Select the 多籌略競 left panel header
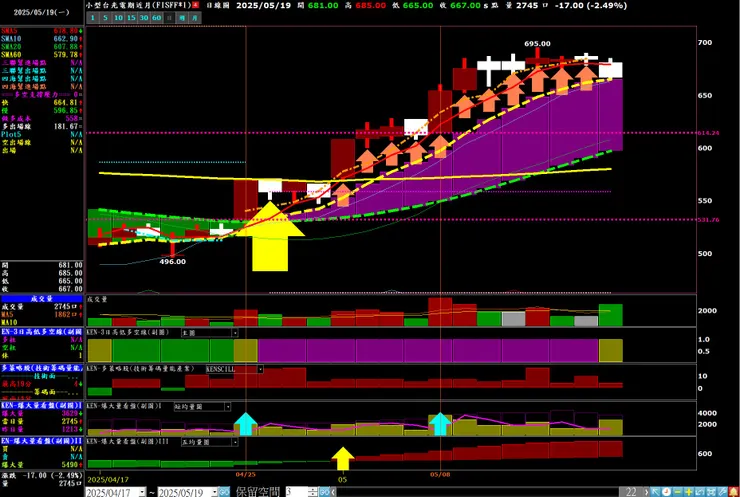Image resolution: width=740 pixels, height=497 pixels. coord(42,368)
